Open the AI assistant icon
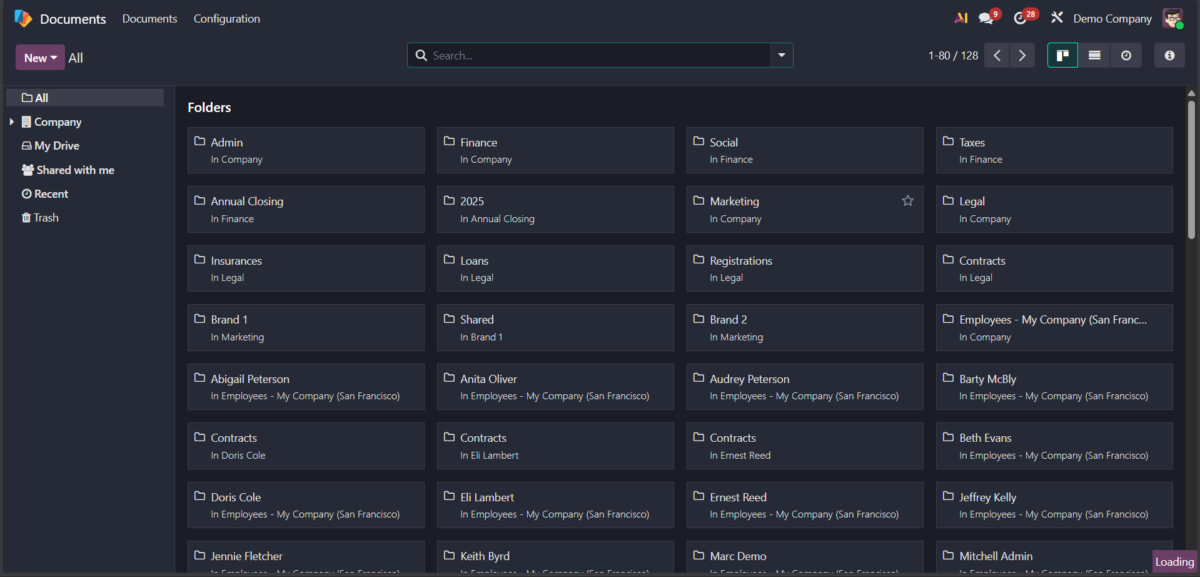Screen dimensions: 1200x577 (x=961, y=18)
